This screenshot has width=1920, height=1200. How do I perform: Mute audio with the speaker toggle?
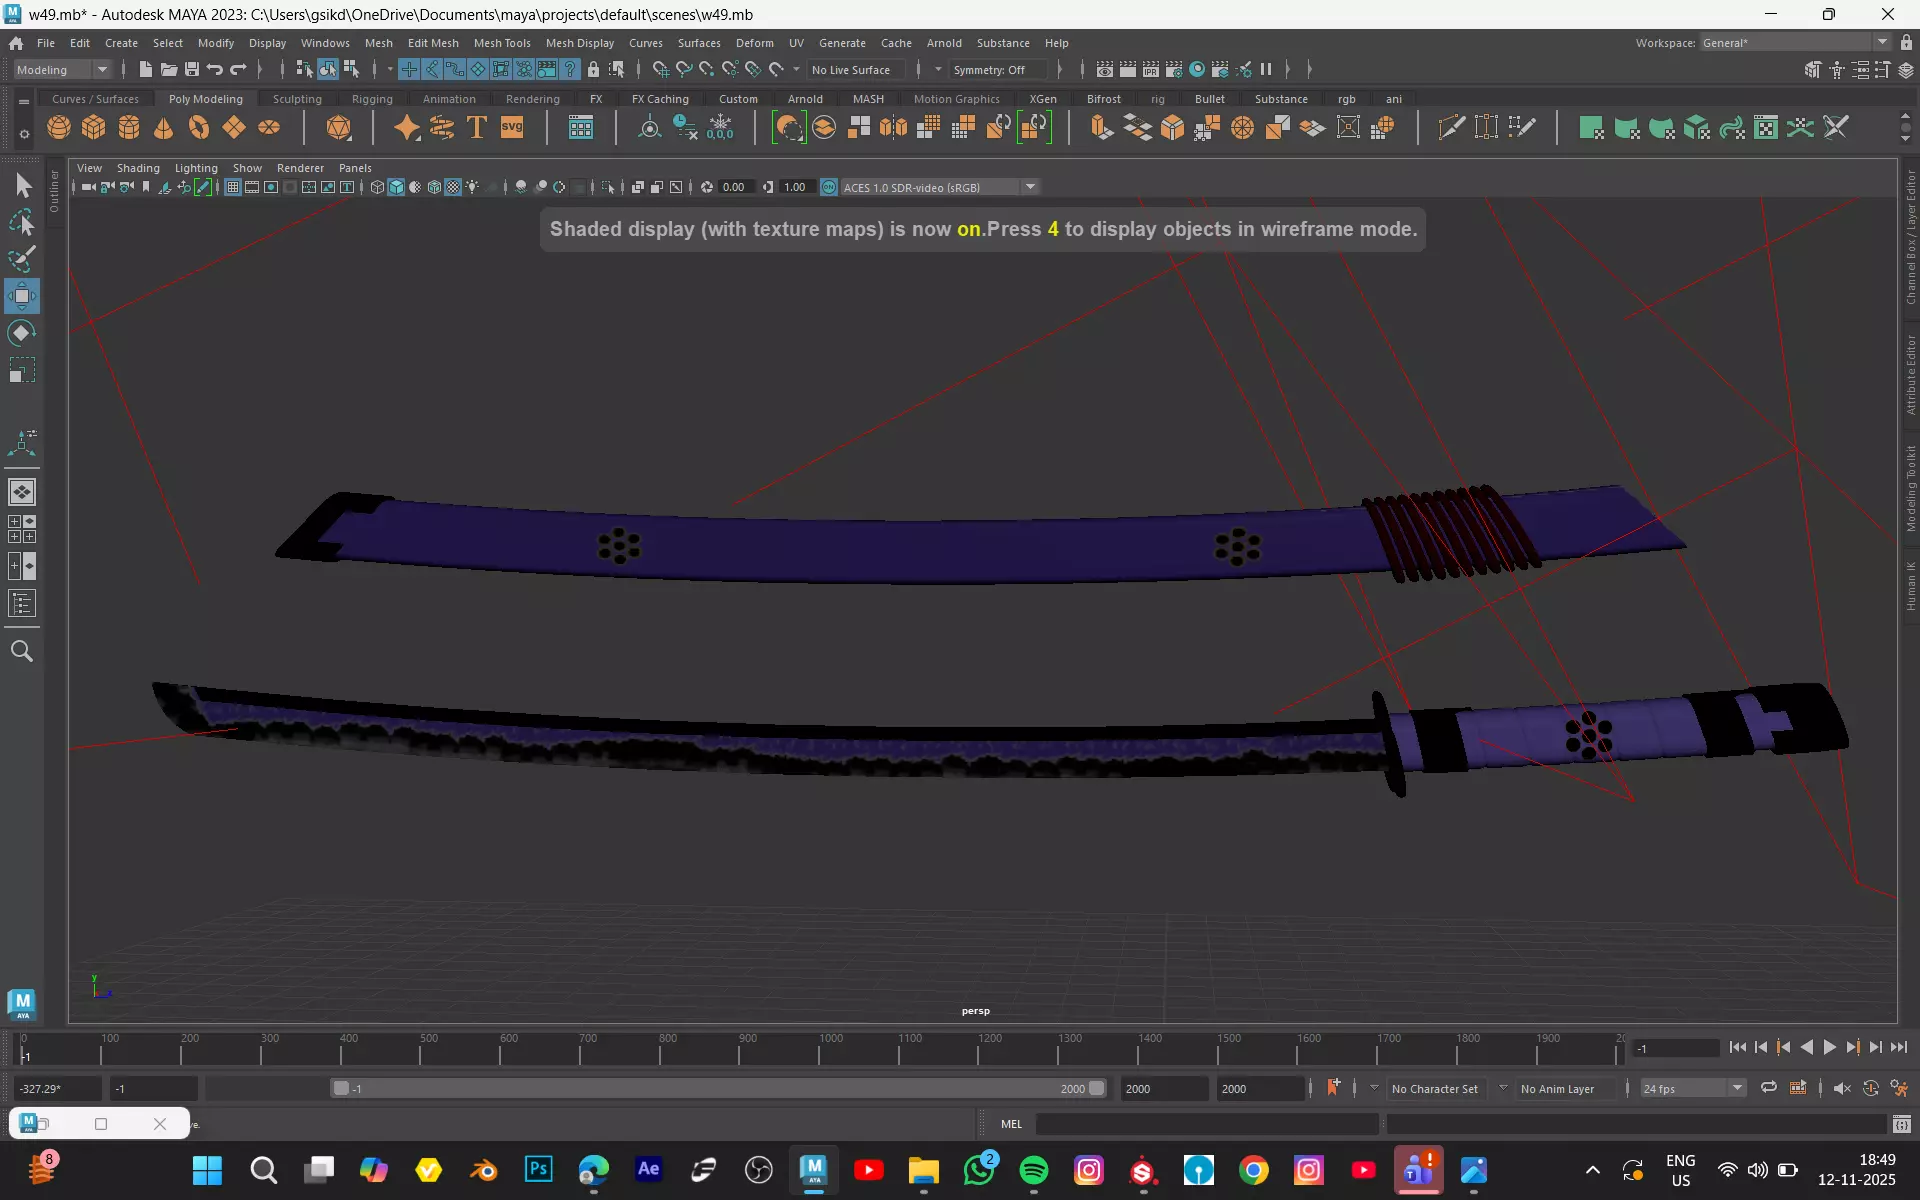click(x=1842, y=1088)
